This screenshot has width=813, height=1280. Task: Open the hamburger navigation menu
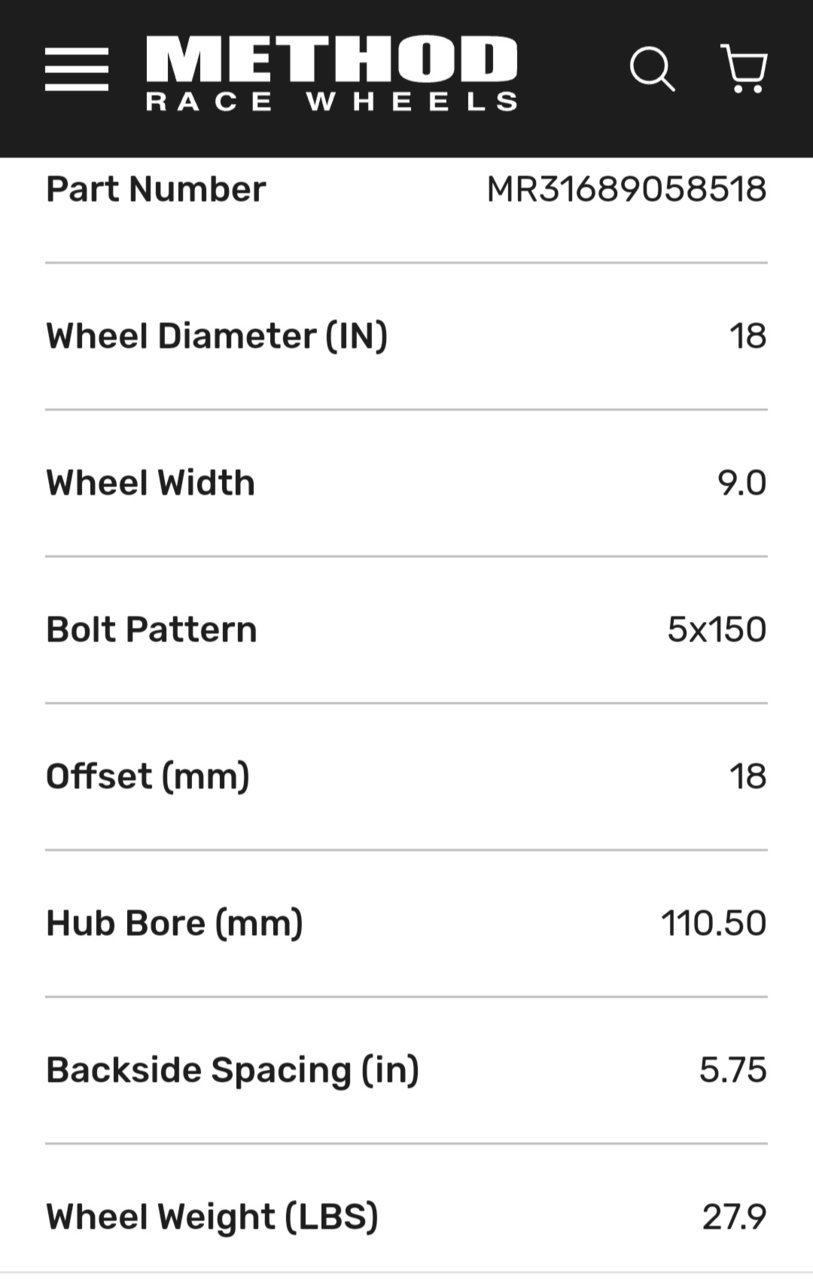pos(77,70)
